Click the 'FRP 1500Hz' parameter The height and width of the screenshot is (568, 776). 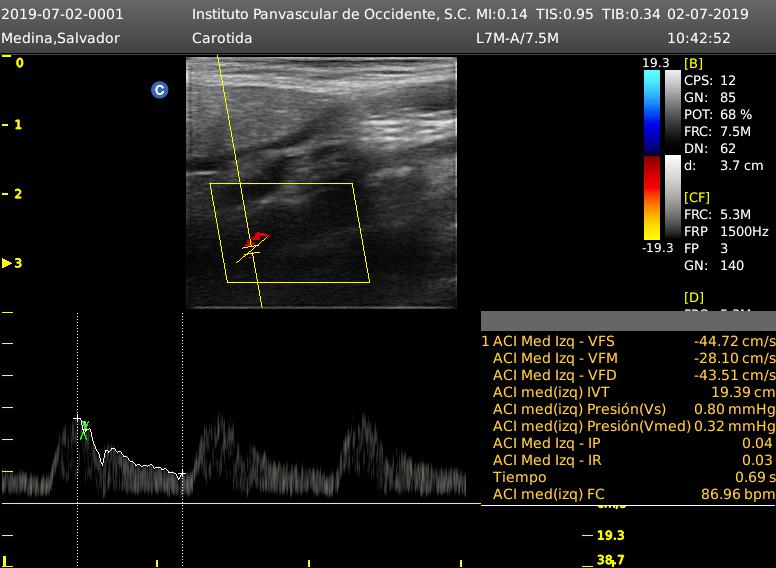click(726, 231)
